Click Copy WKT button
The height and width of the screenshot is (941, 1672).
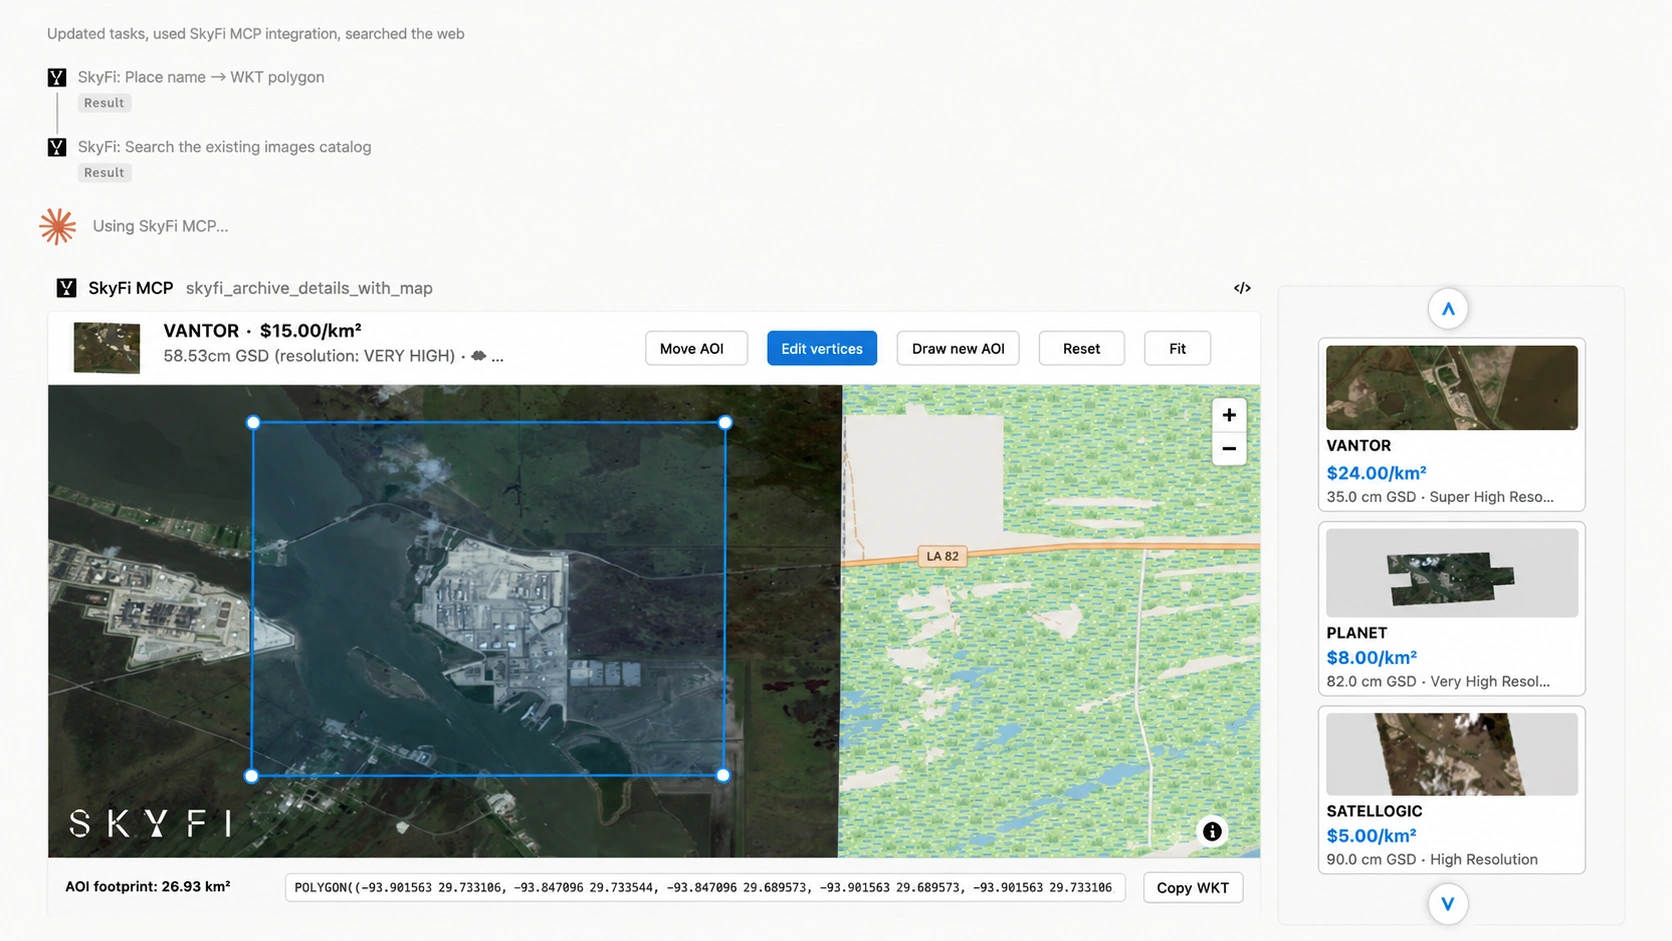[x=1193, y=888]
